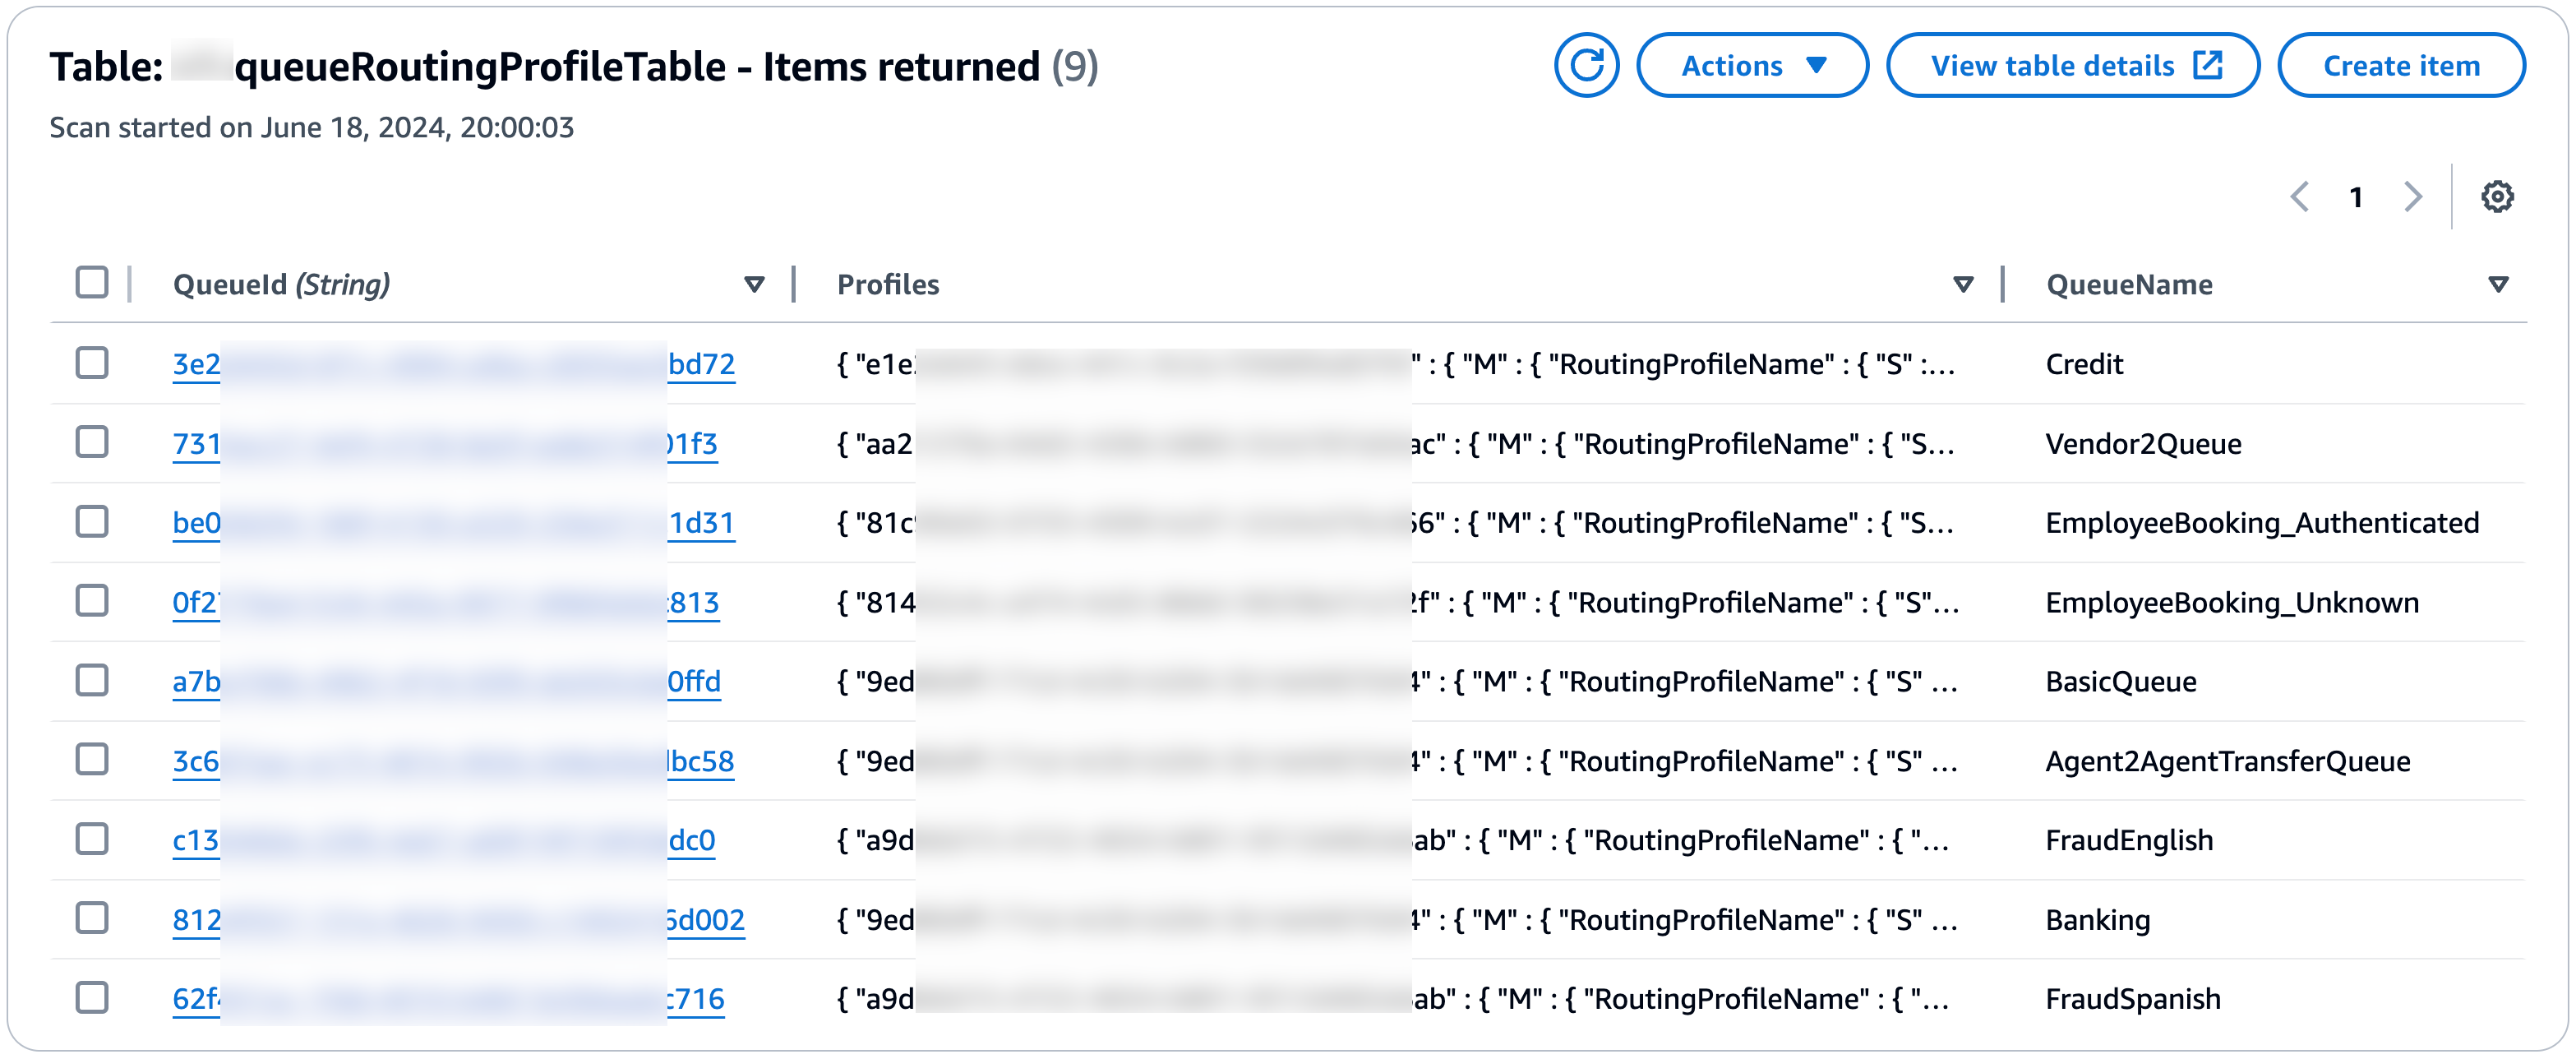Open QueueId link for Banking queue
2576x1059 pixels.
[196, 920]
